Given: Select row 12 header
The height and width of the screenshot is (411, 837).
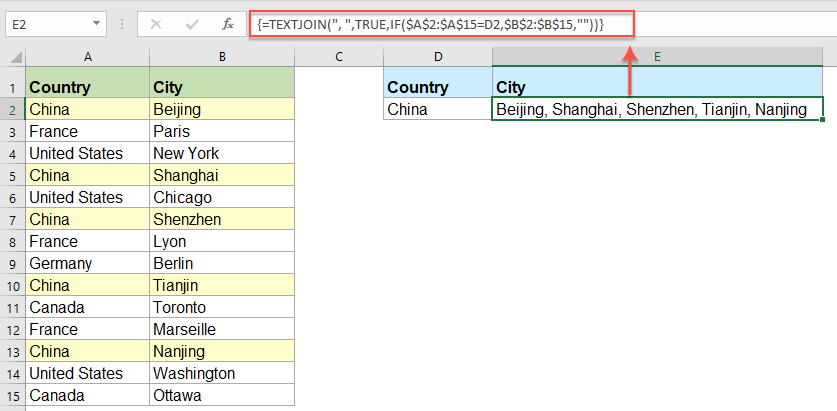Looking at the screenshot, I should pos(12,329).
